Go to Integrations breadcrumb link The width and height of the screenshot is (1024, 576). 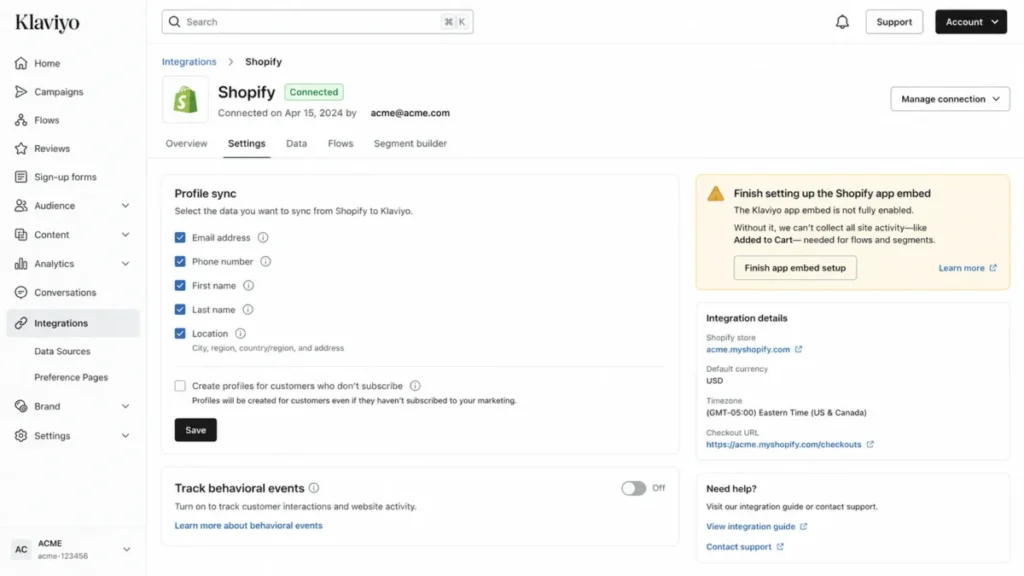(189, 61)
